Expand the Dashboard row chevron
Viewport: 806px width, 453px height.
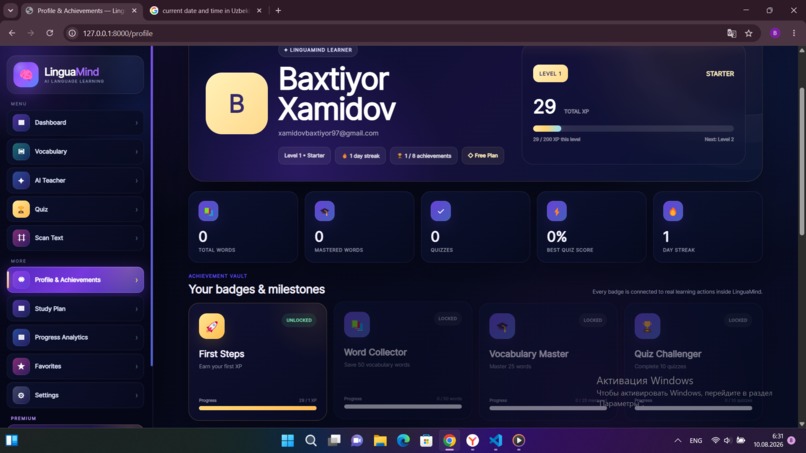(x=136, y=123)
